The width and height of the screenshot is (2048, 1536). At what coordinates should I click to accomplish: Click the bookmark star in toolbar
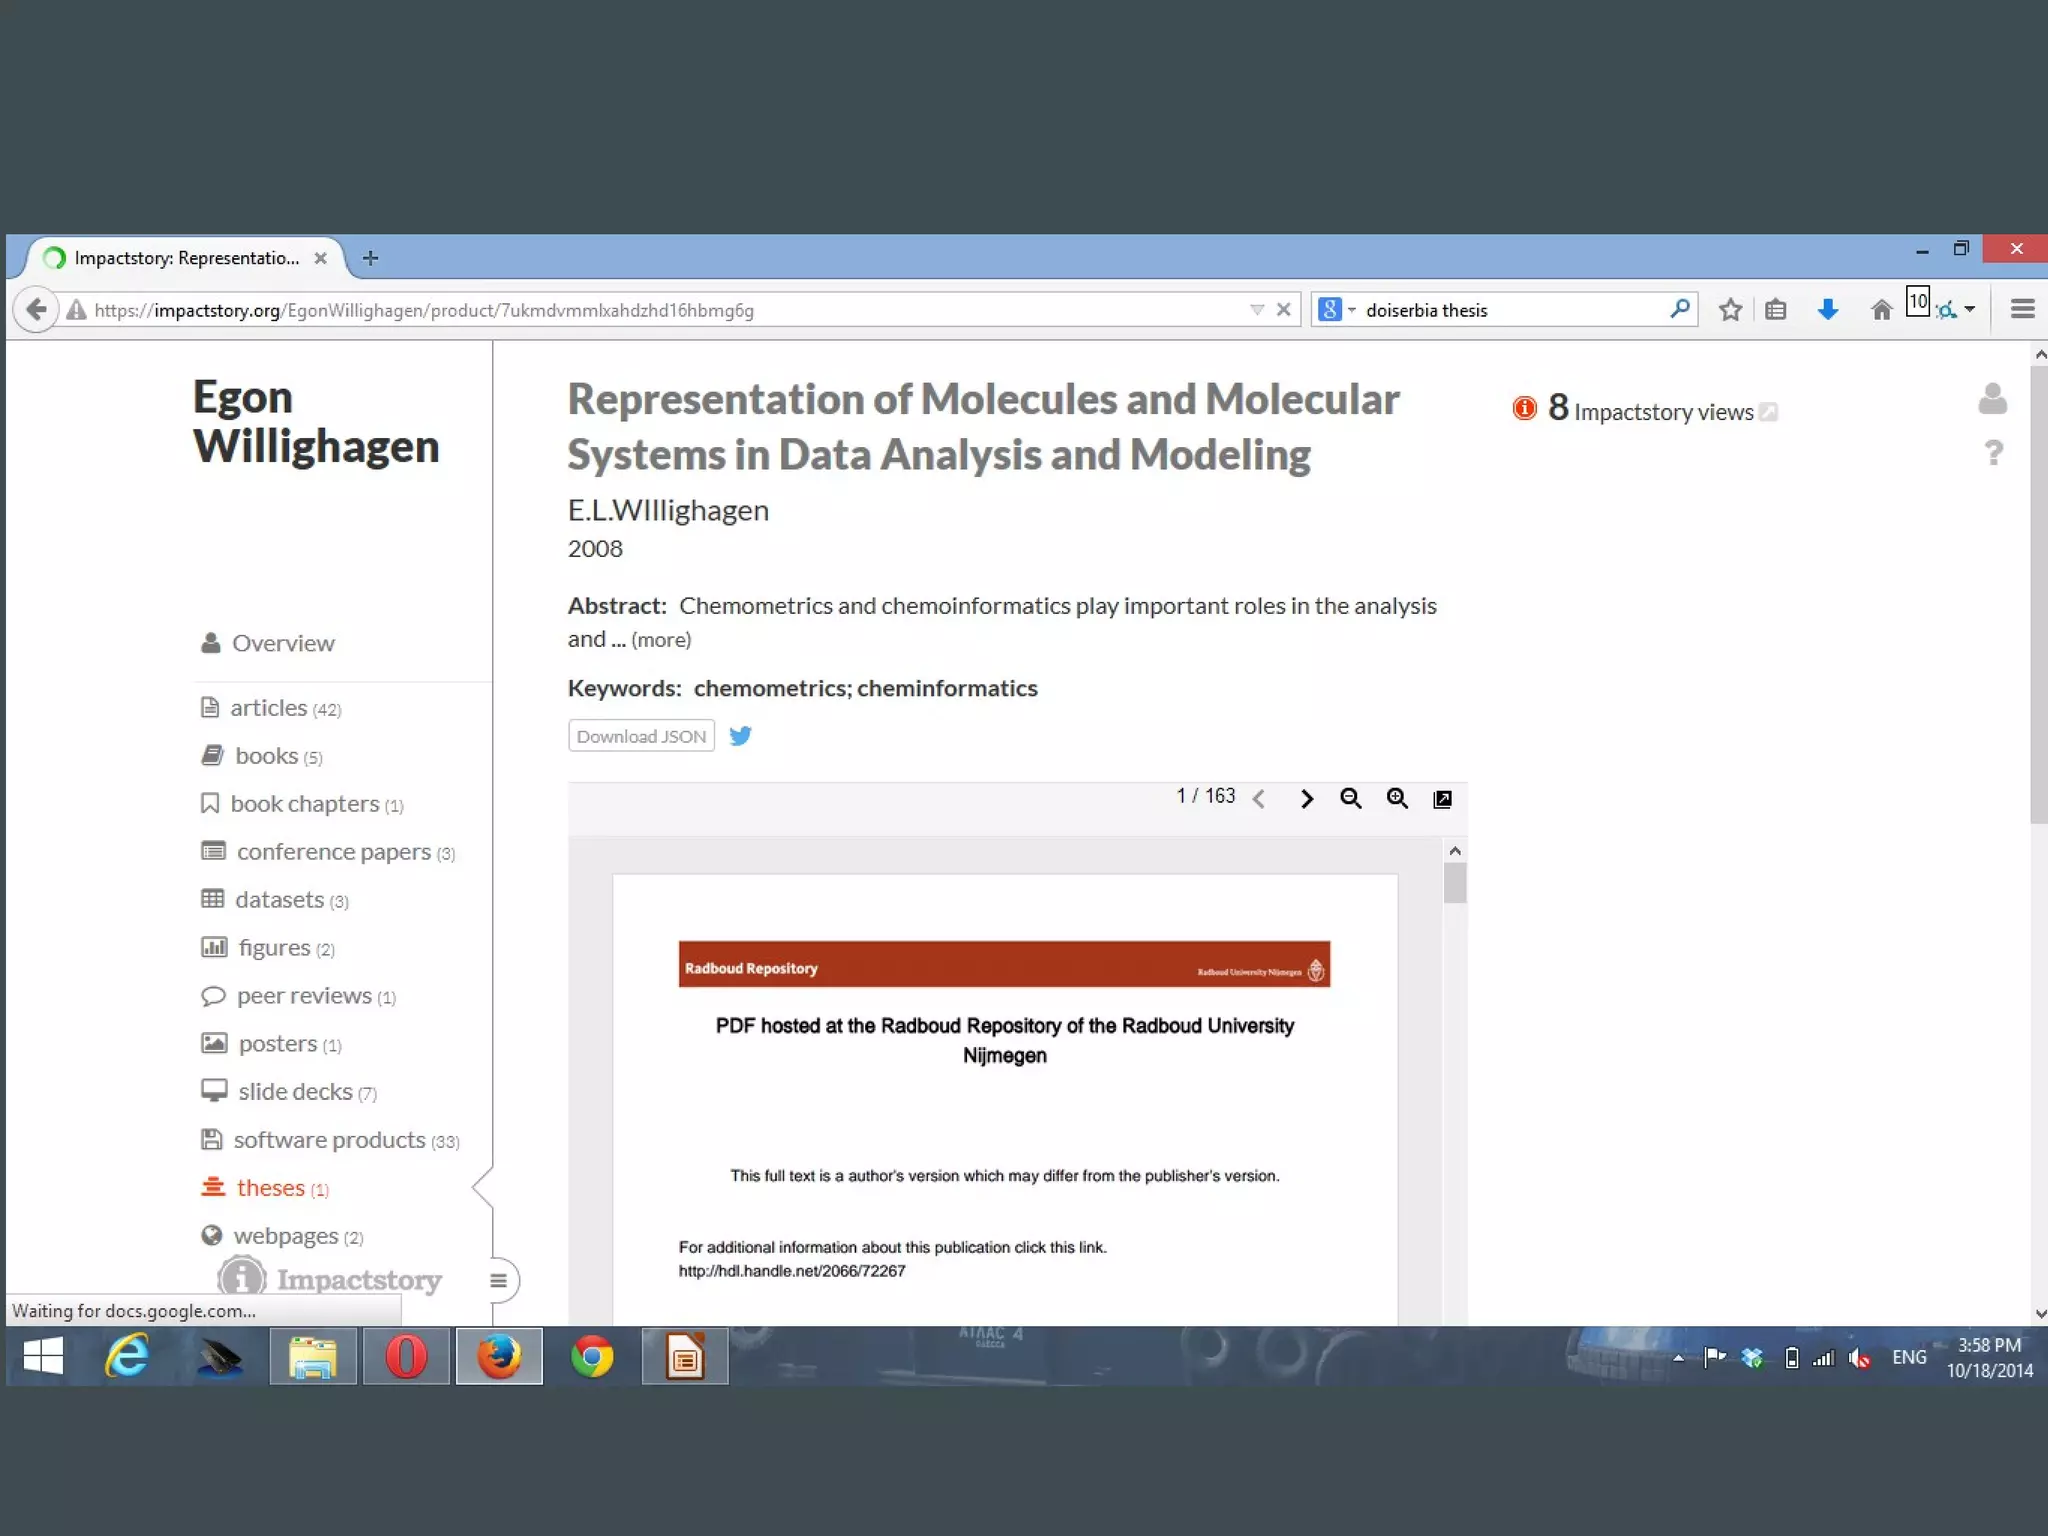pos(1730,310)
